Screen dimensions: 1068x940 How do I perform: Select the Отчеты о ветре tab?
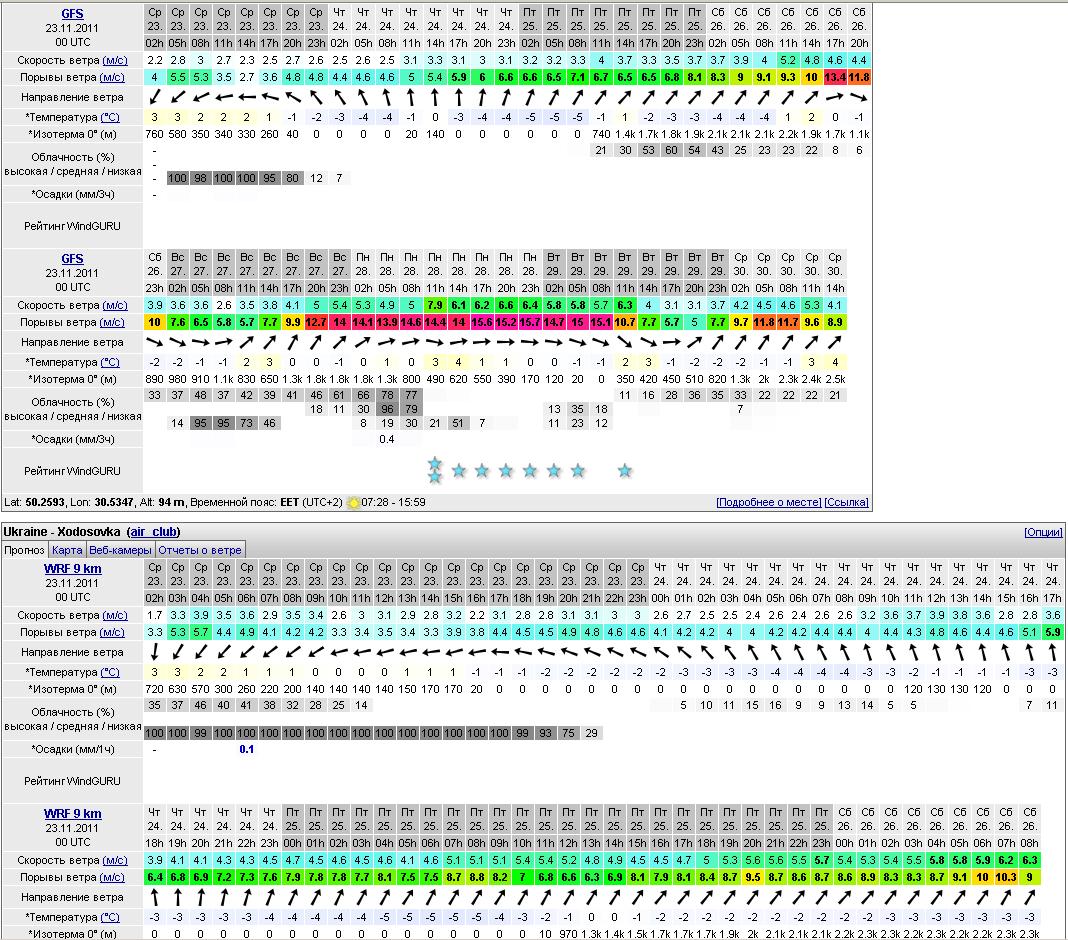point(199,550)
